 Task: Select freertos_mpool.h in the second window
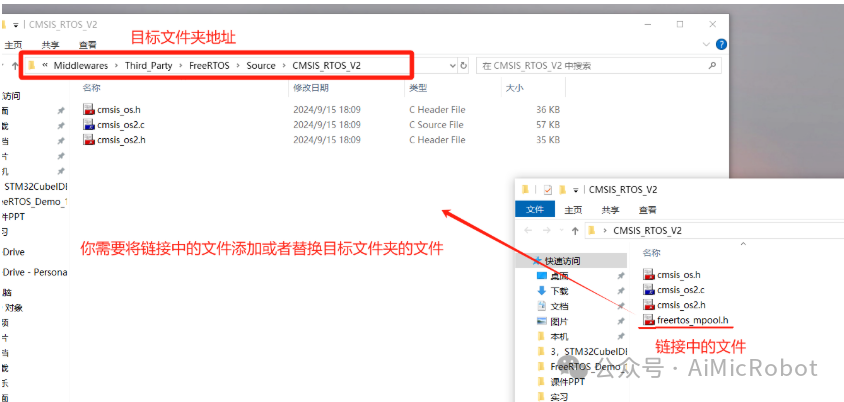click(692, 320)
